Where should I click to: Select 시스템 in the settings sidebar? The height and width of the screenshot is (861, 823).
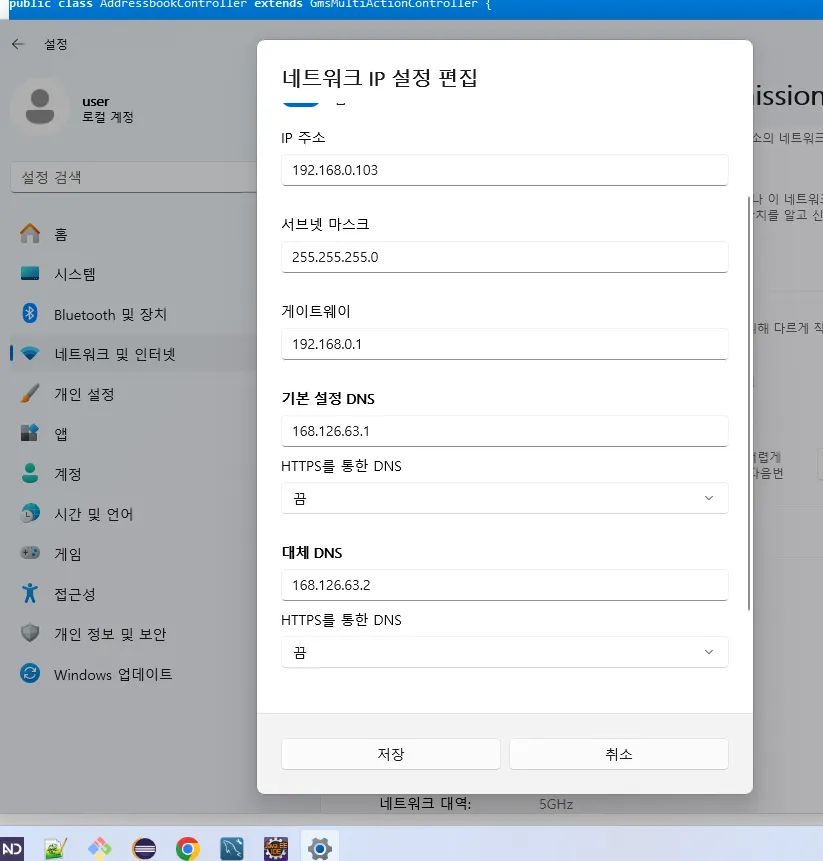coord(75,274)
